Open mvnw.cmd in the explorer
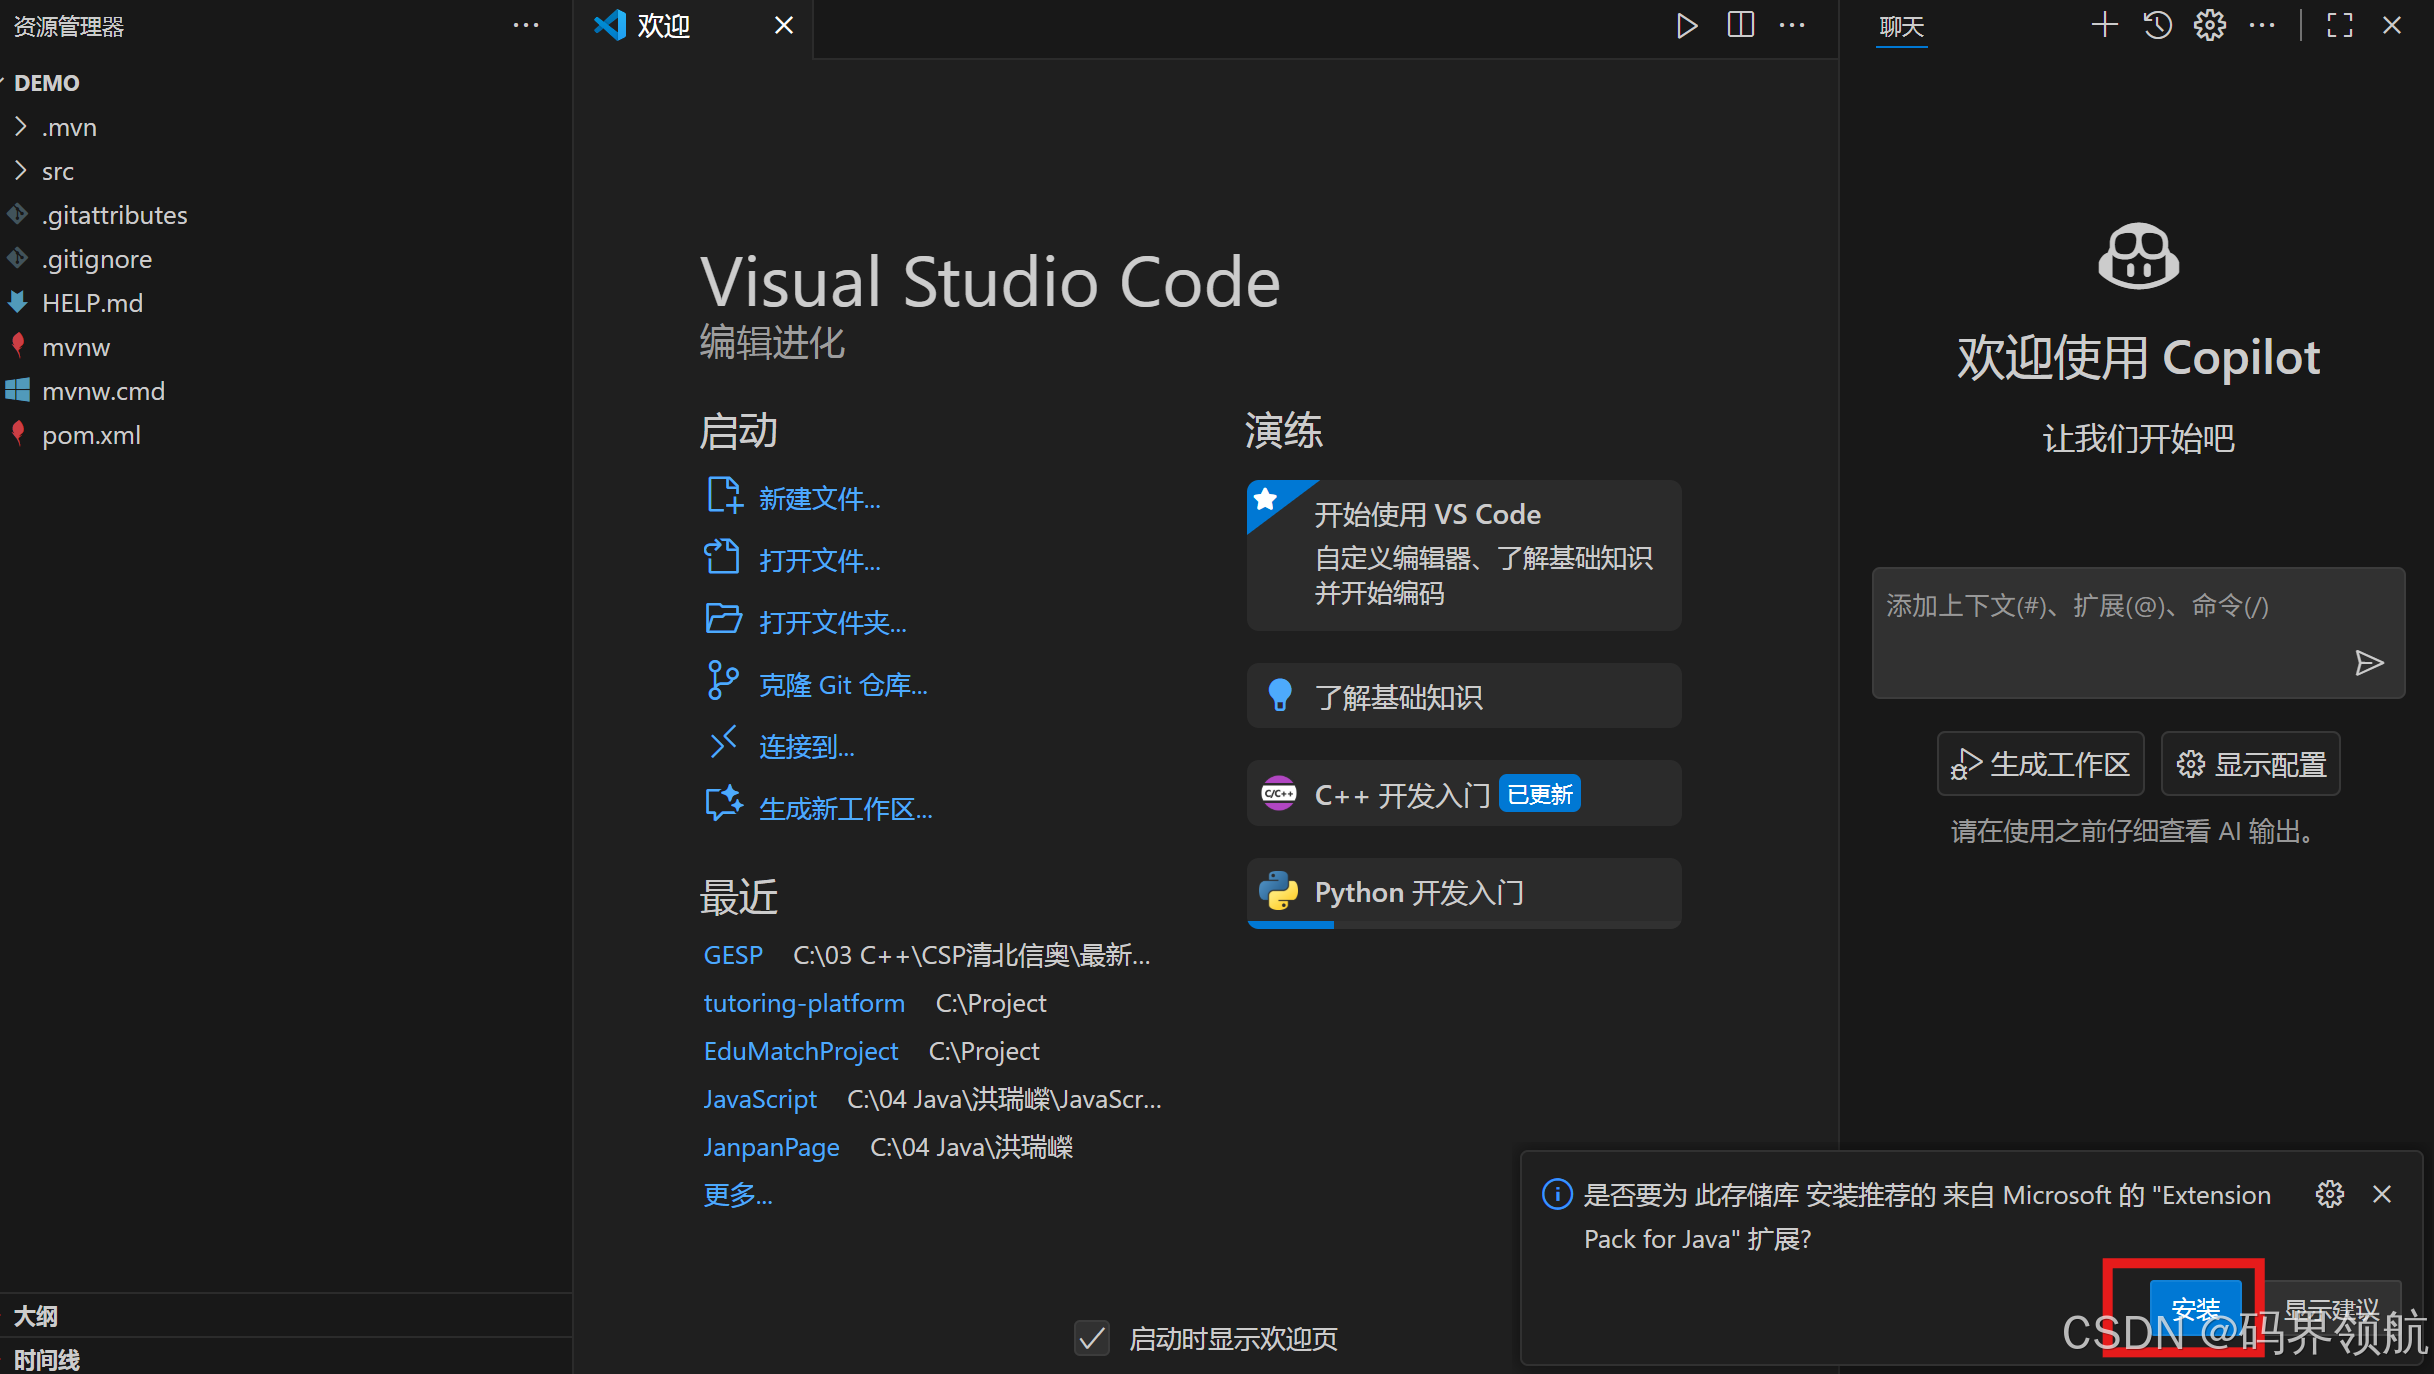Viewport: 2434px width, 1374px height. 103,391
